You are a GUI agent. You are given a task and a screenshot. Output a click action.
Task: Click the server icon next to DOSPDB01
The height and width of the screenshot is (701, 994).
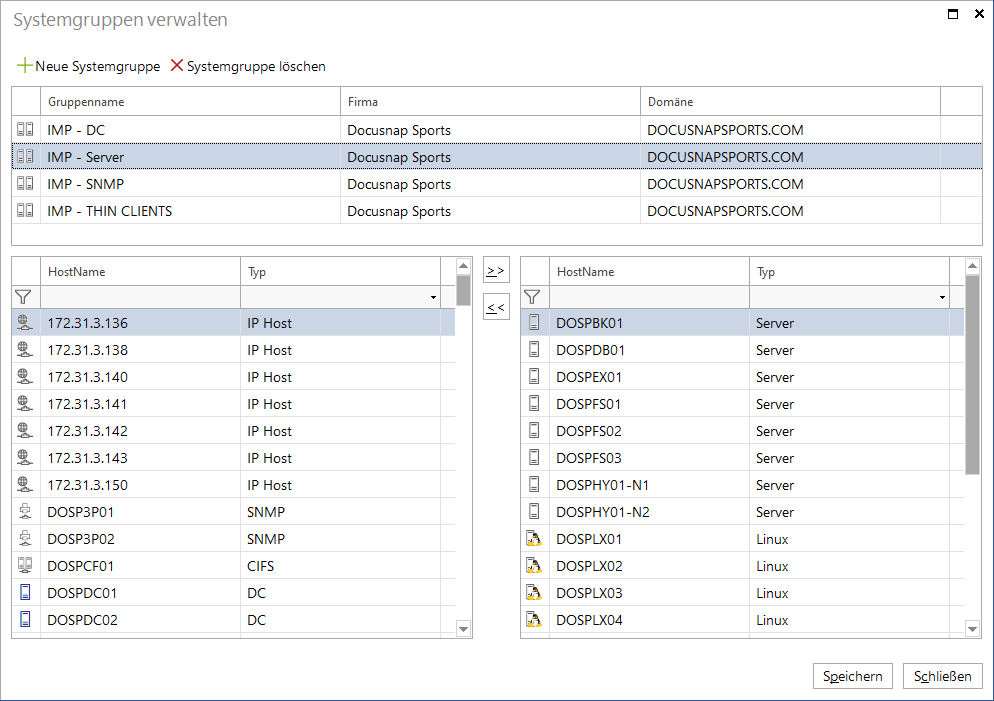tap(534, 349)
